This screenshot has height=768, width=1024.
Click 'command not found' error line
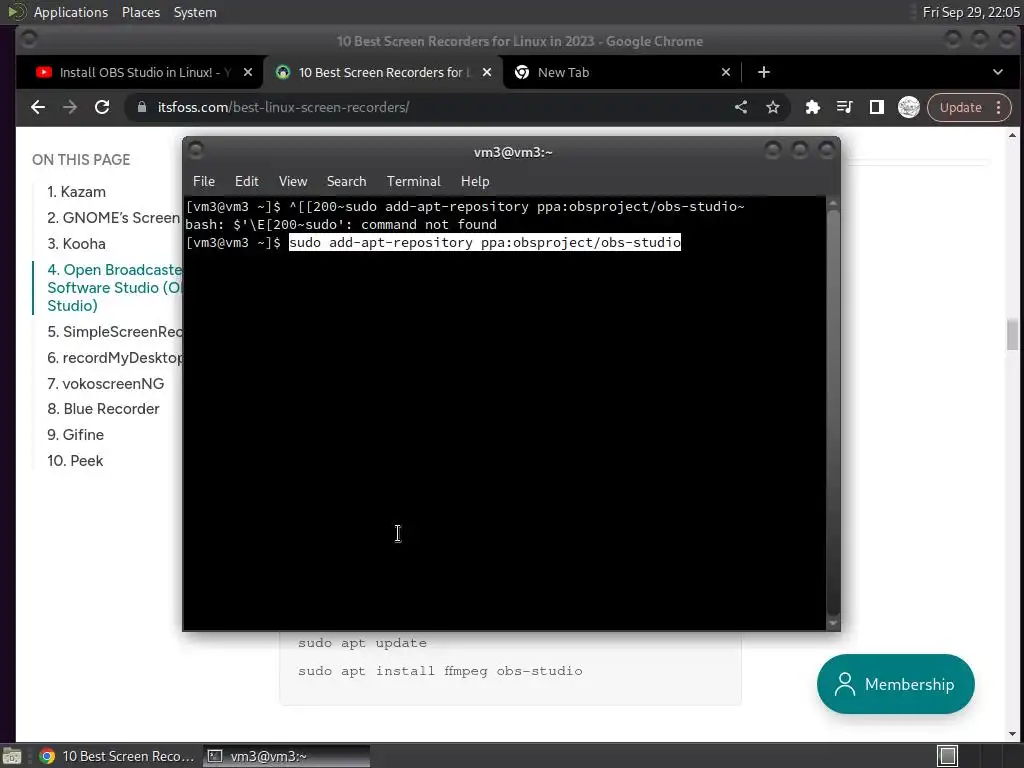tap(341, 225)
